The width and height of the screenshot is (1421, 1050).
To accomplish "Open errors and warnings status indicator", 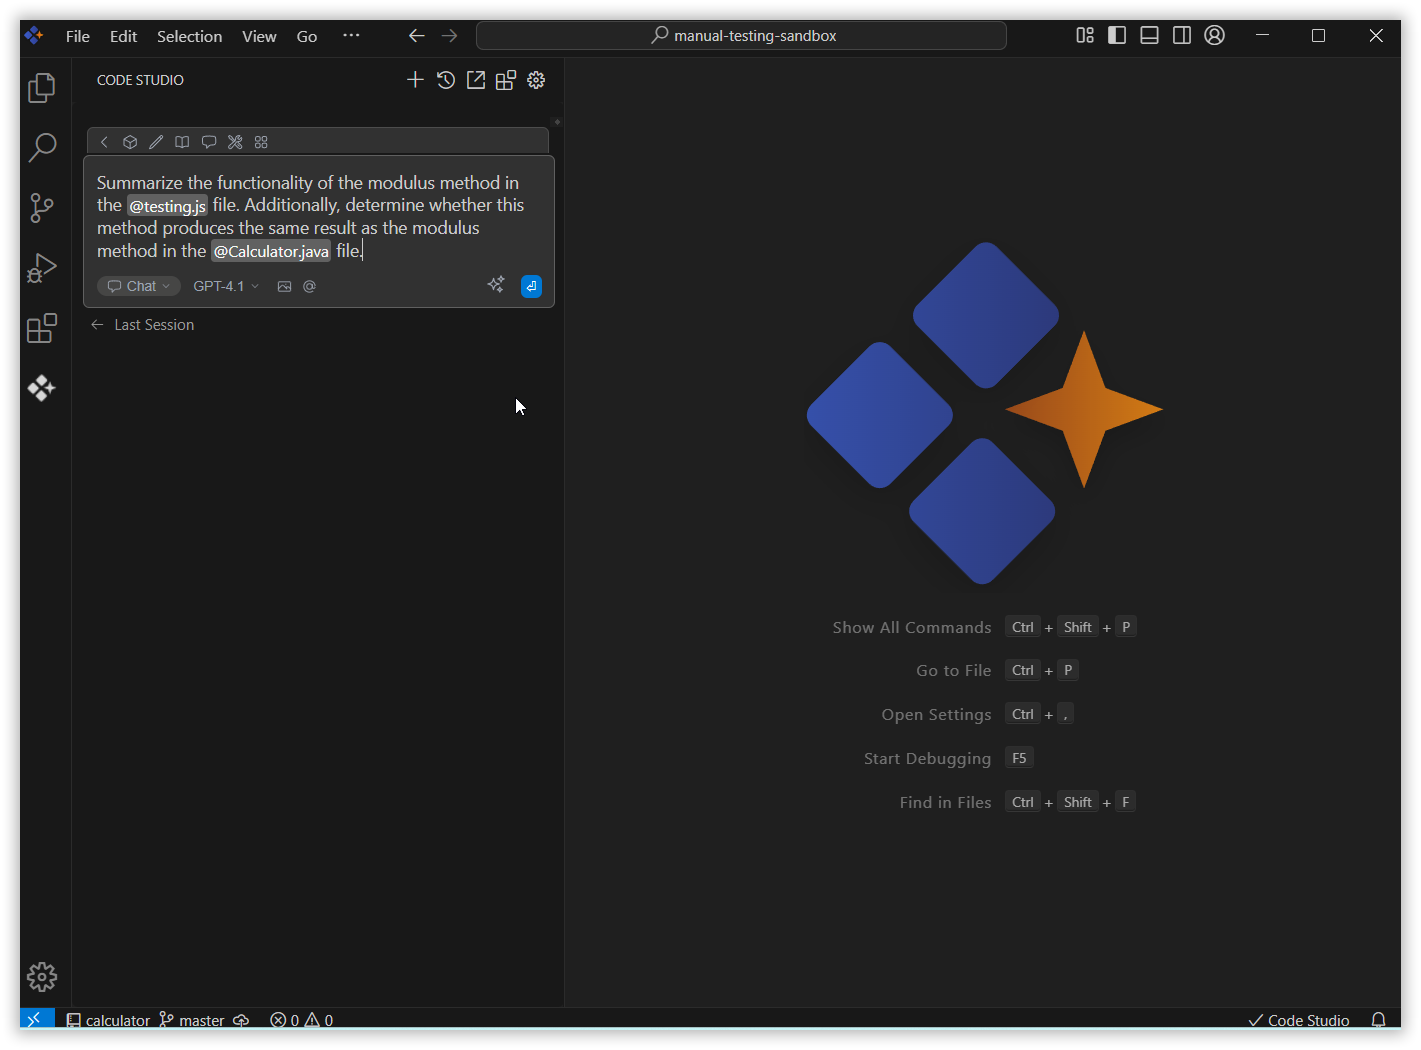I will (302, 1020).
